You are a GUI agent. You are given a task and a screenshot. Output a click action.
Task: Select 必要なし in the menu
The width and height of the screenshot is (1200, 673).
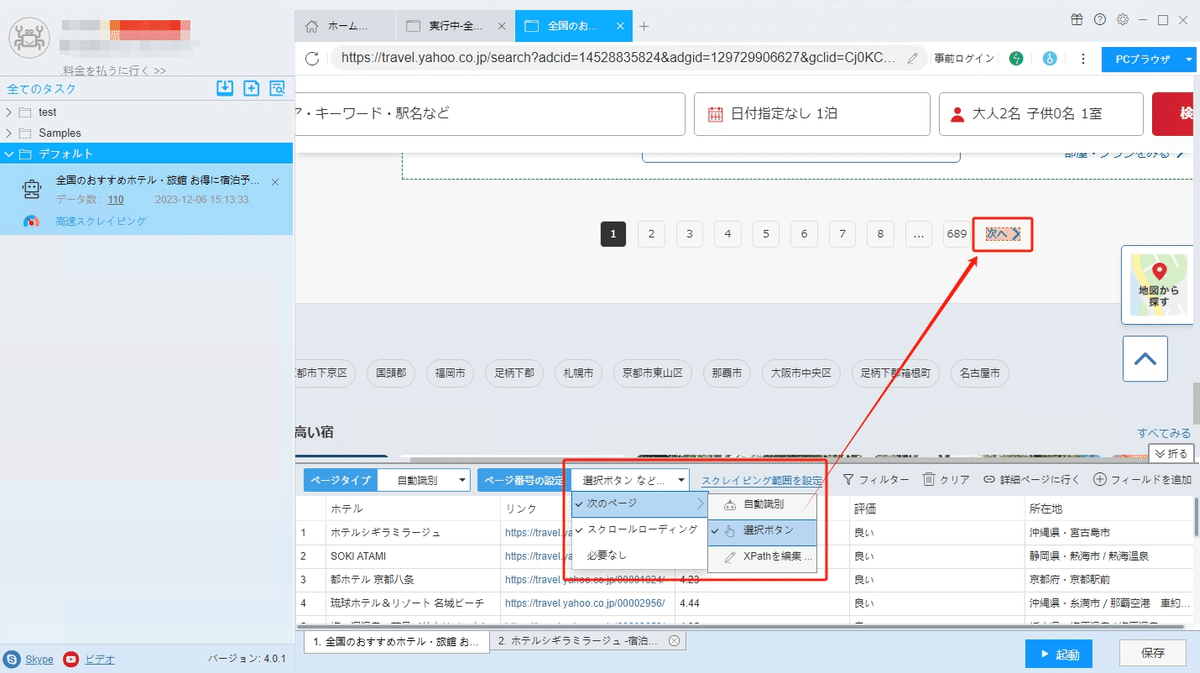(640, 555)
